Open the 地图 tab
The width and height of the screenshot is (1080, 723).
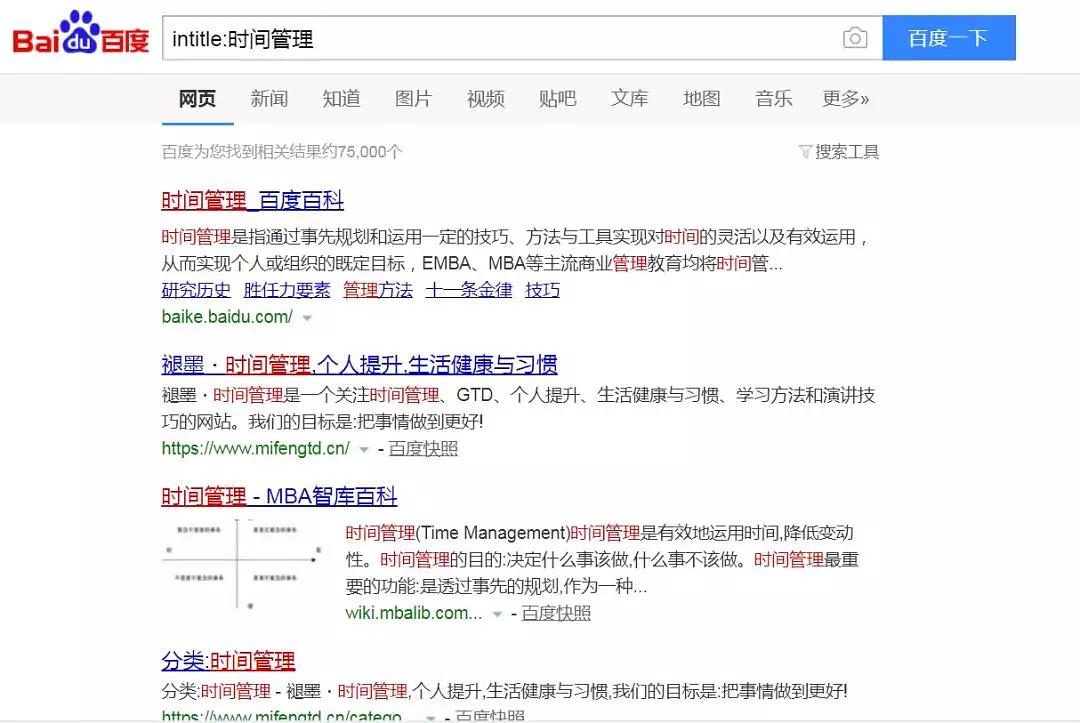701,99
